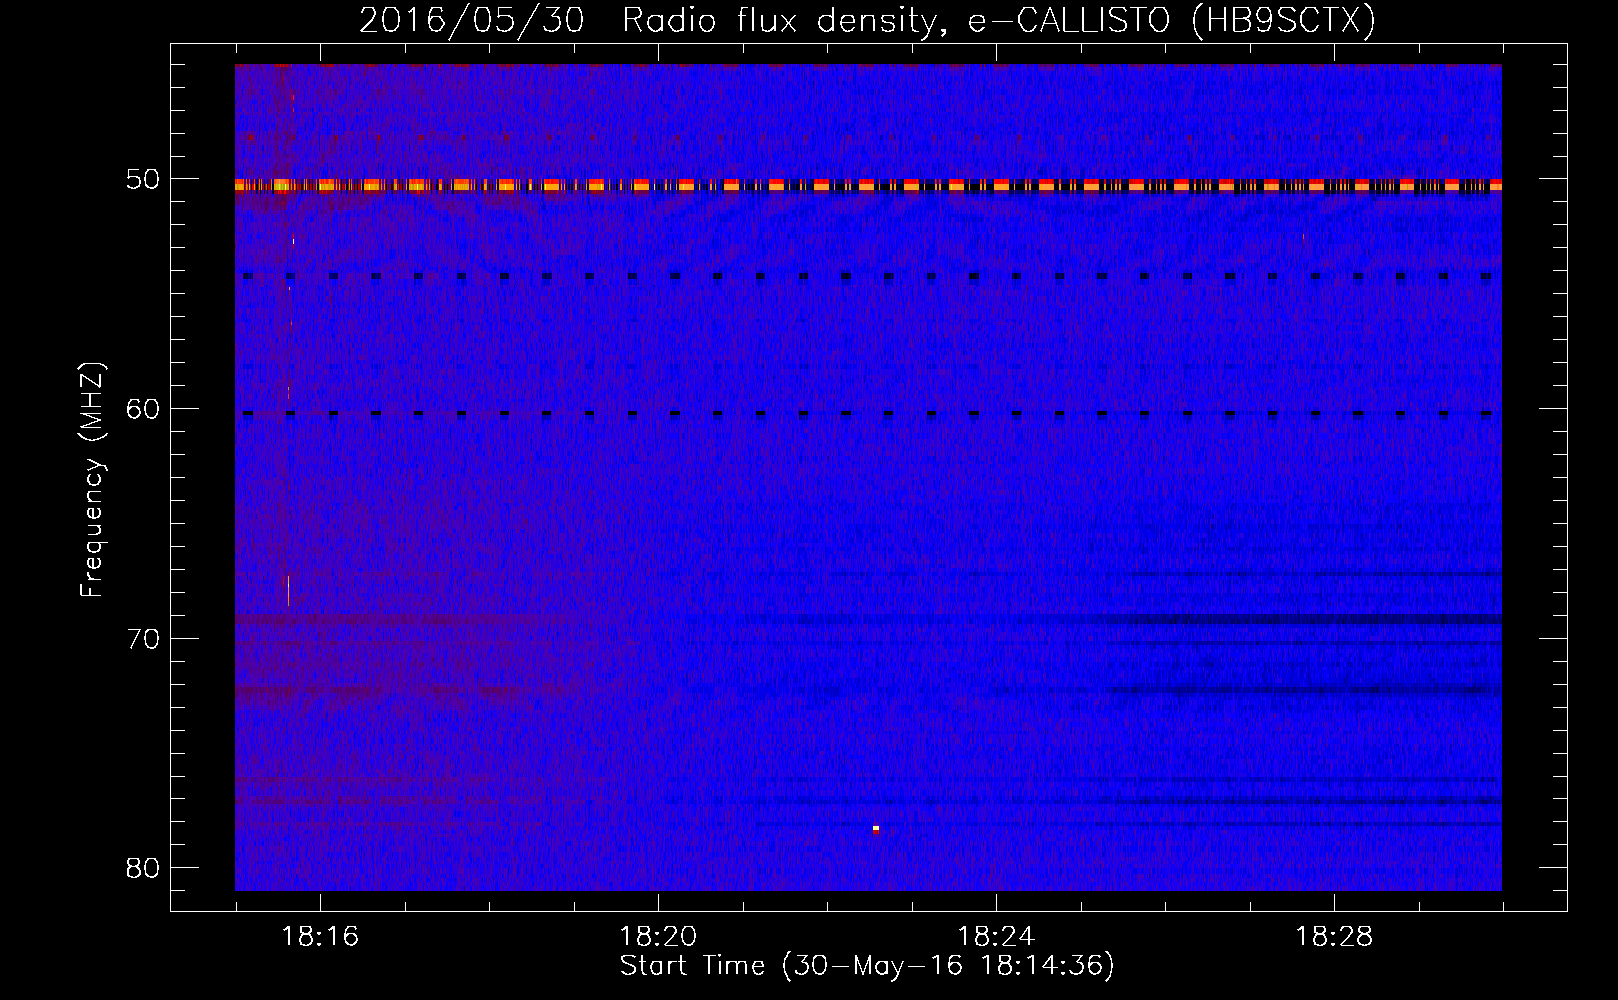The height and width of the screenshot is (1000, 1618).
Task: Click the 'Frequency (MHZ)' axis label
Action: [92, 480]
